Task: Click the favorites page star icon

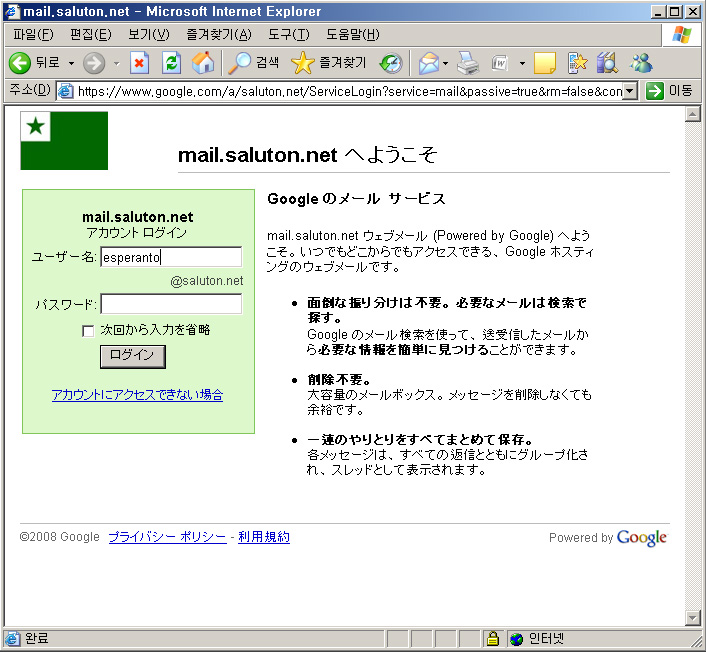Action: (x=577, y=63)
